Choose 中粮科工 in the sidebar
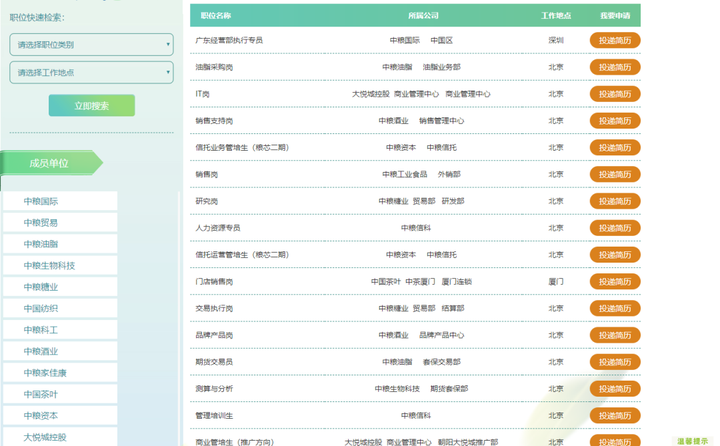 point(60,330)
